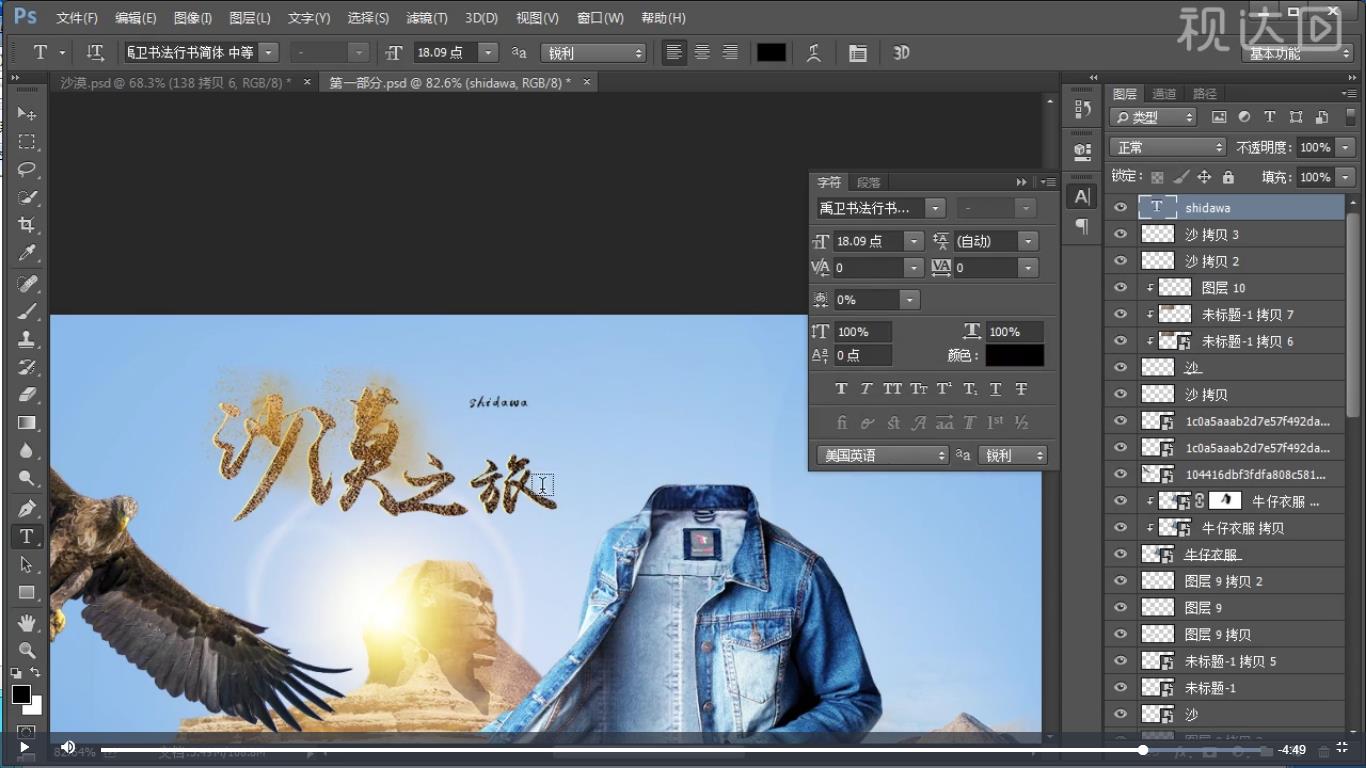Click the 3D button in the options bar

tap(900, 52)
